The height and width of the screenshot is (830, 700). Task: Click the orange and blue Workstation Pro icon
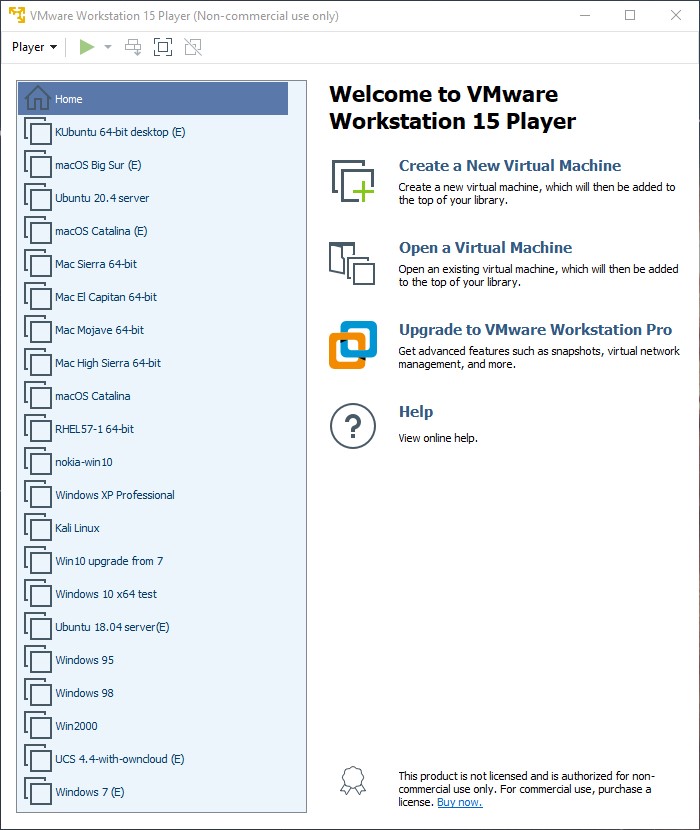click(353, 345)
